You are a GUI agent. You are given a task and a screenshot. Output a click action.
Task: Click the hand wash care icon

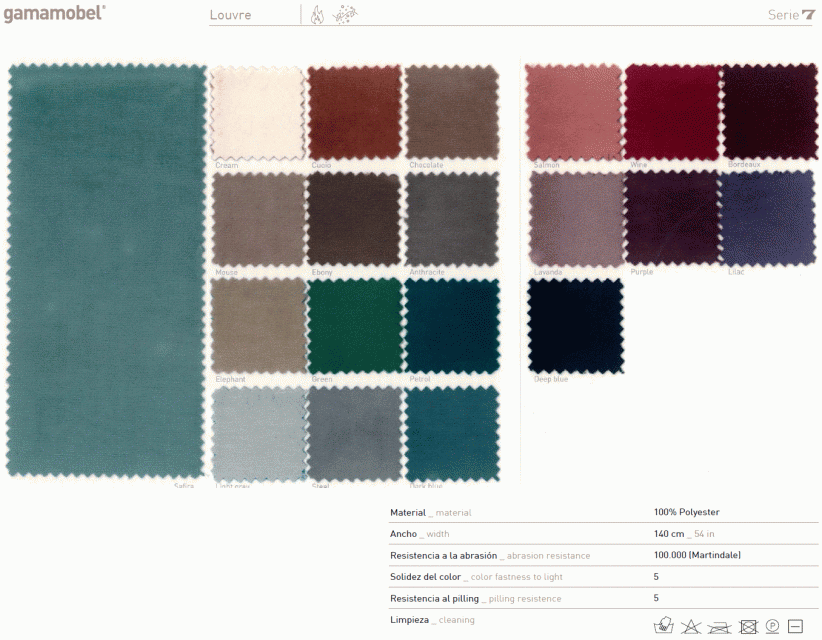click(x=663, y=626)
